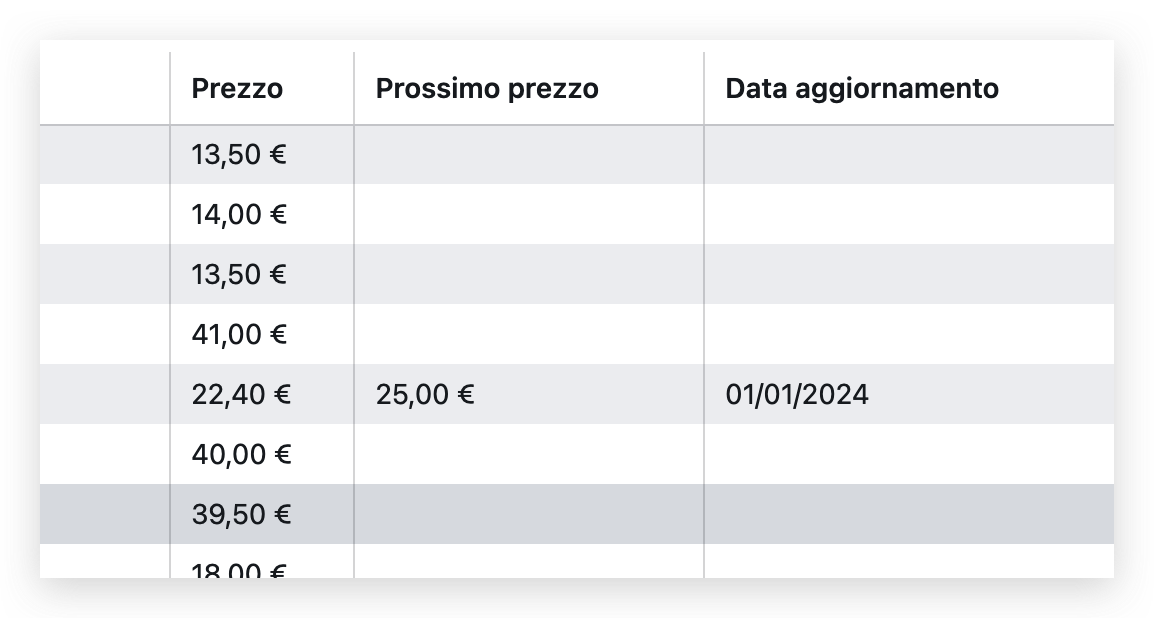Screen dimensions: 1154x618
Task: Click the 40,00 € price cell
Action: coord(240,454)
